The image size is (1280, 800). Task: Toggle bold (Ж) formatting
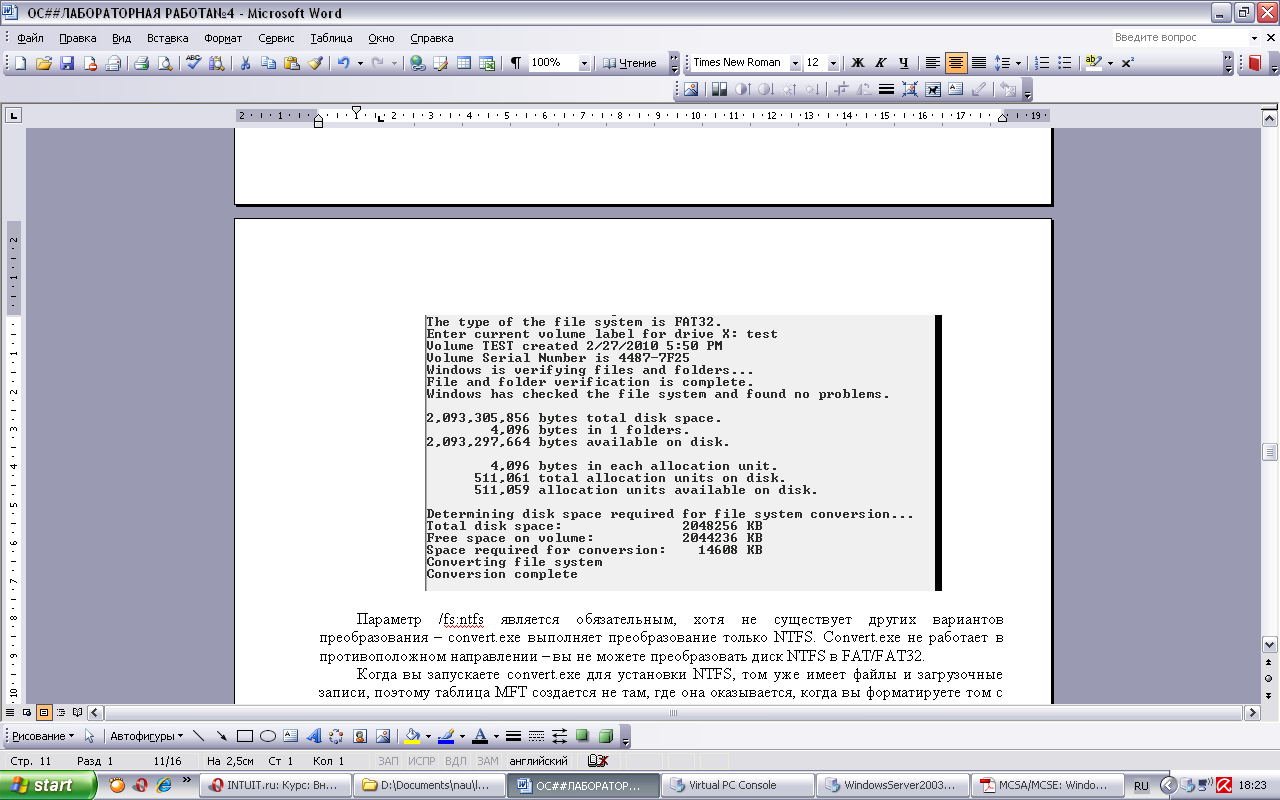(x=857, y=63)
